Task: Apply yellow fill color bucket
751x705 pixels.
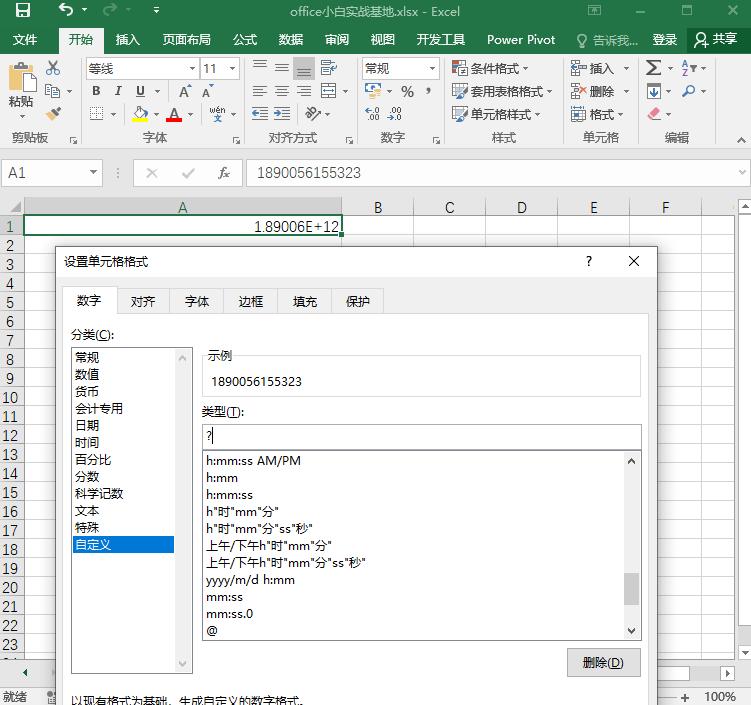Action: [140, 114]
